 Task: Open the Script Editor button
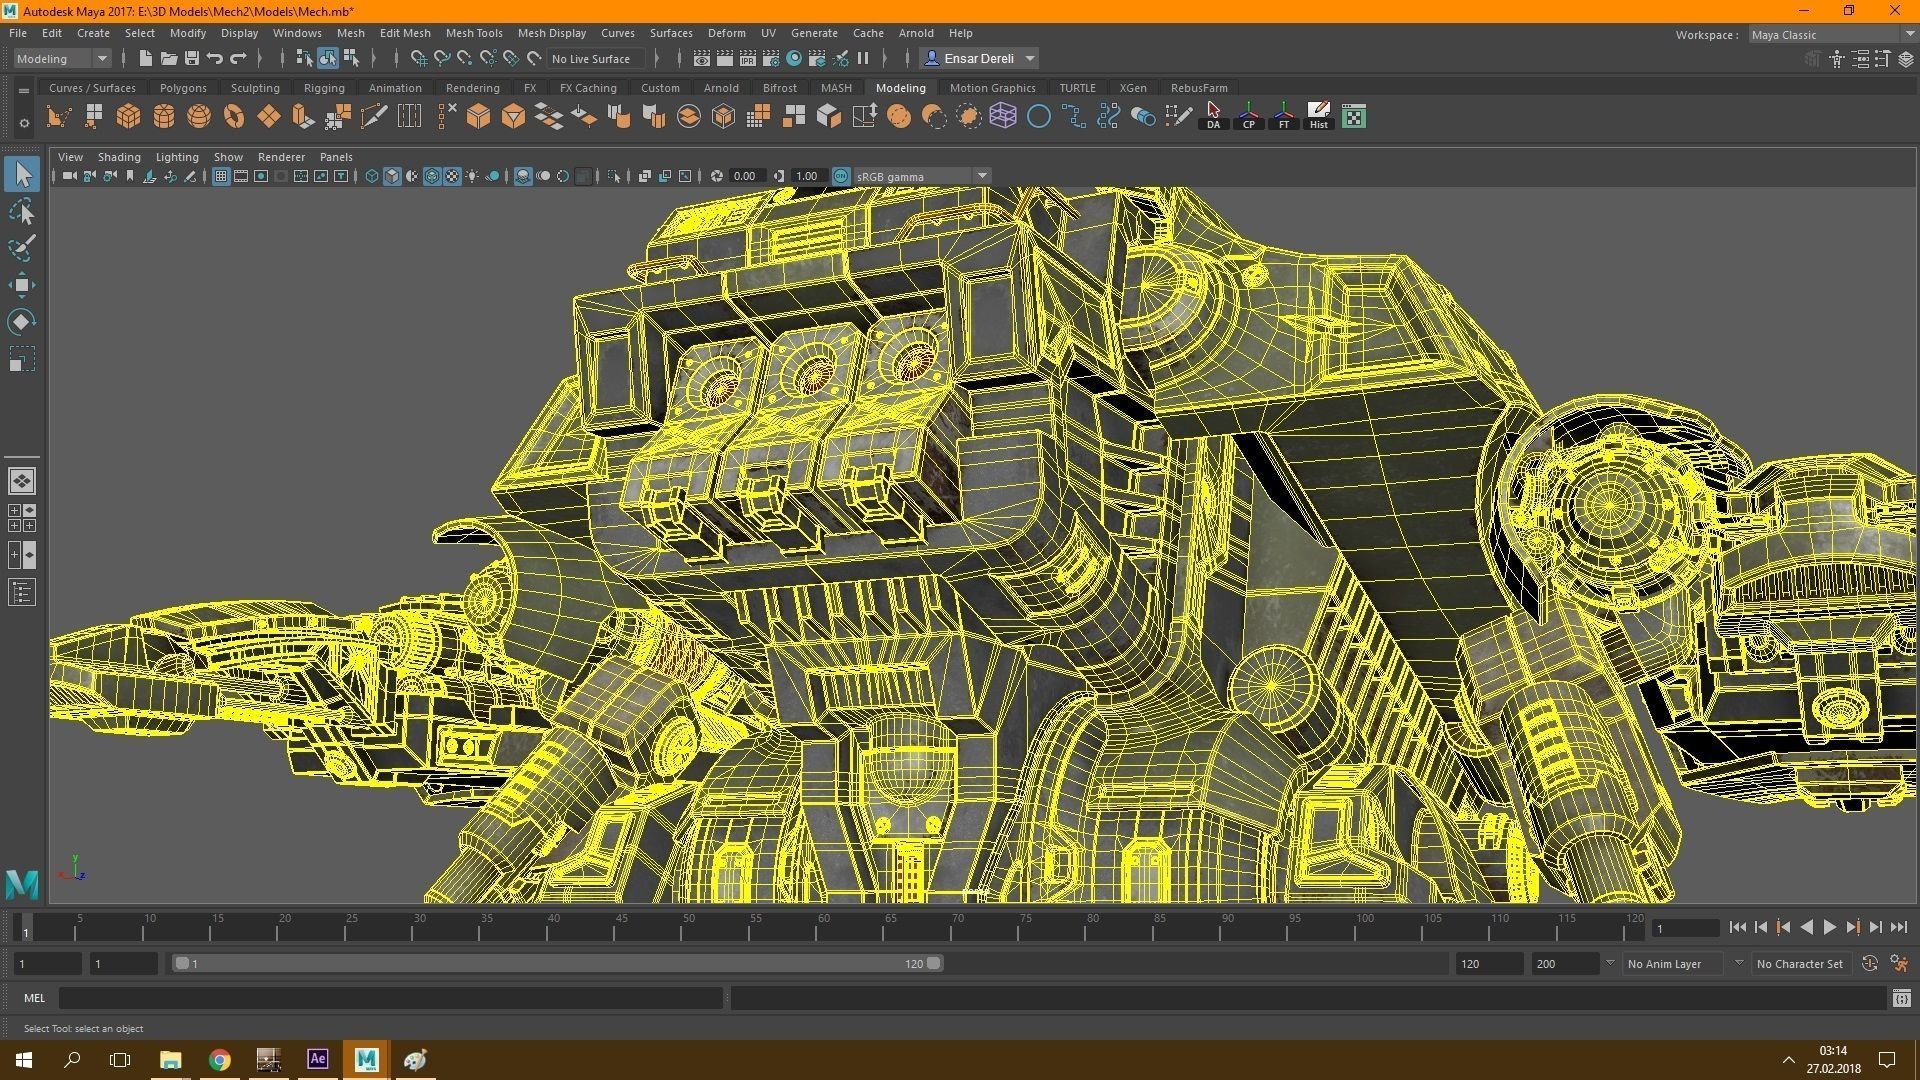tap(1901, 997)
